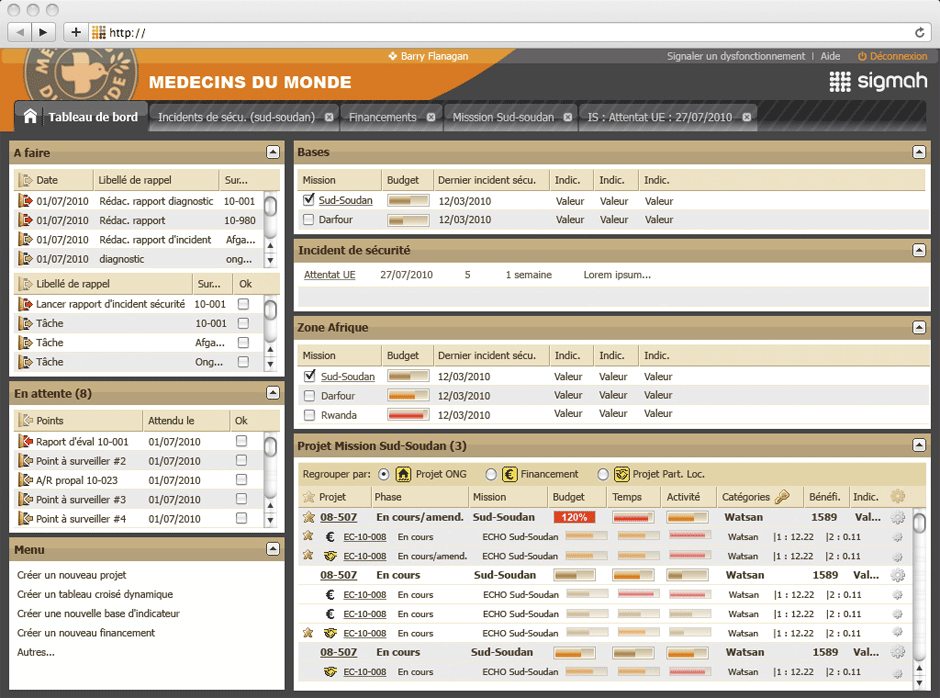Tick Ok for Lancer rapport d'incident sécurité
This screenshot has height=698, width=940.
243,304
